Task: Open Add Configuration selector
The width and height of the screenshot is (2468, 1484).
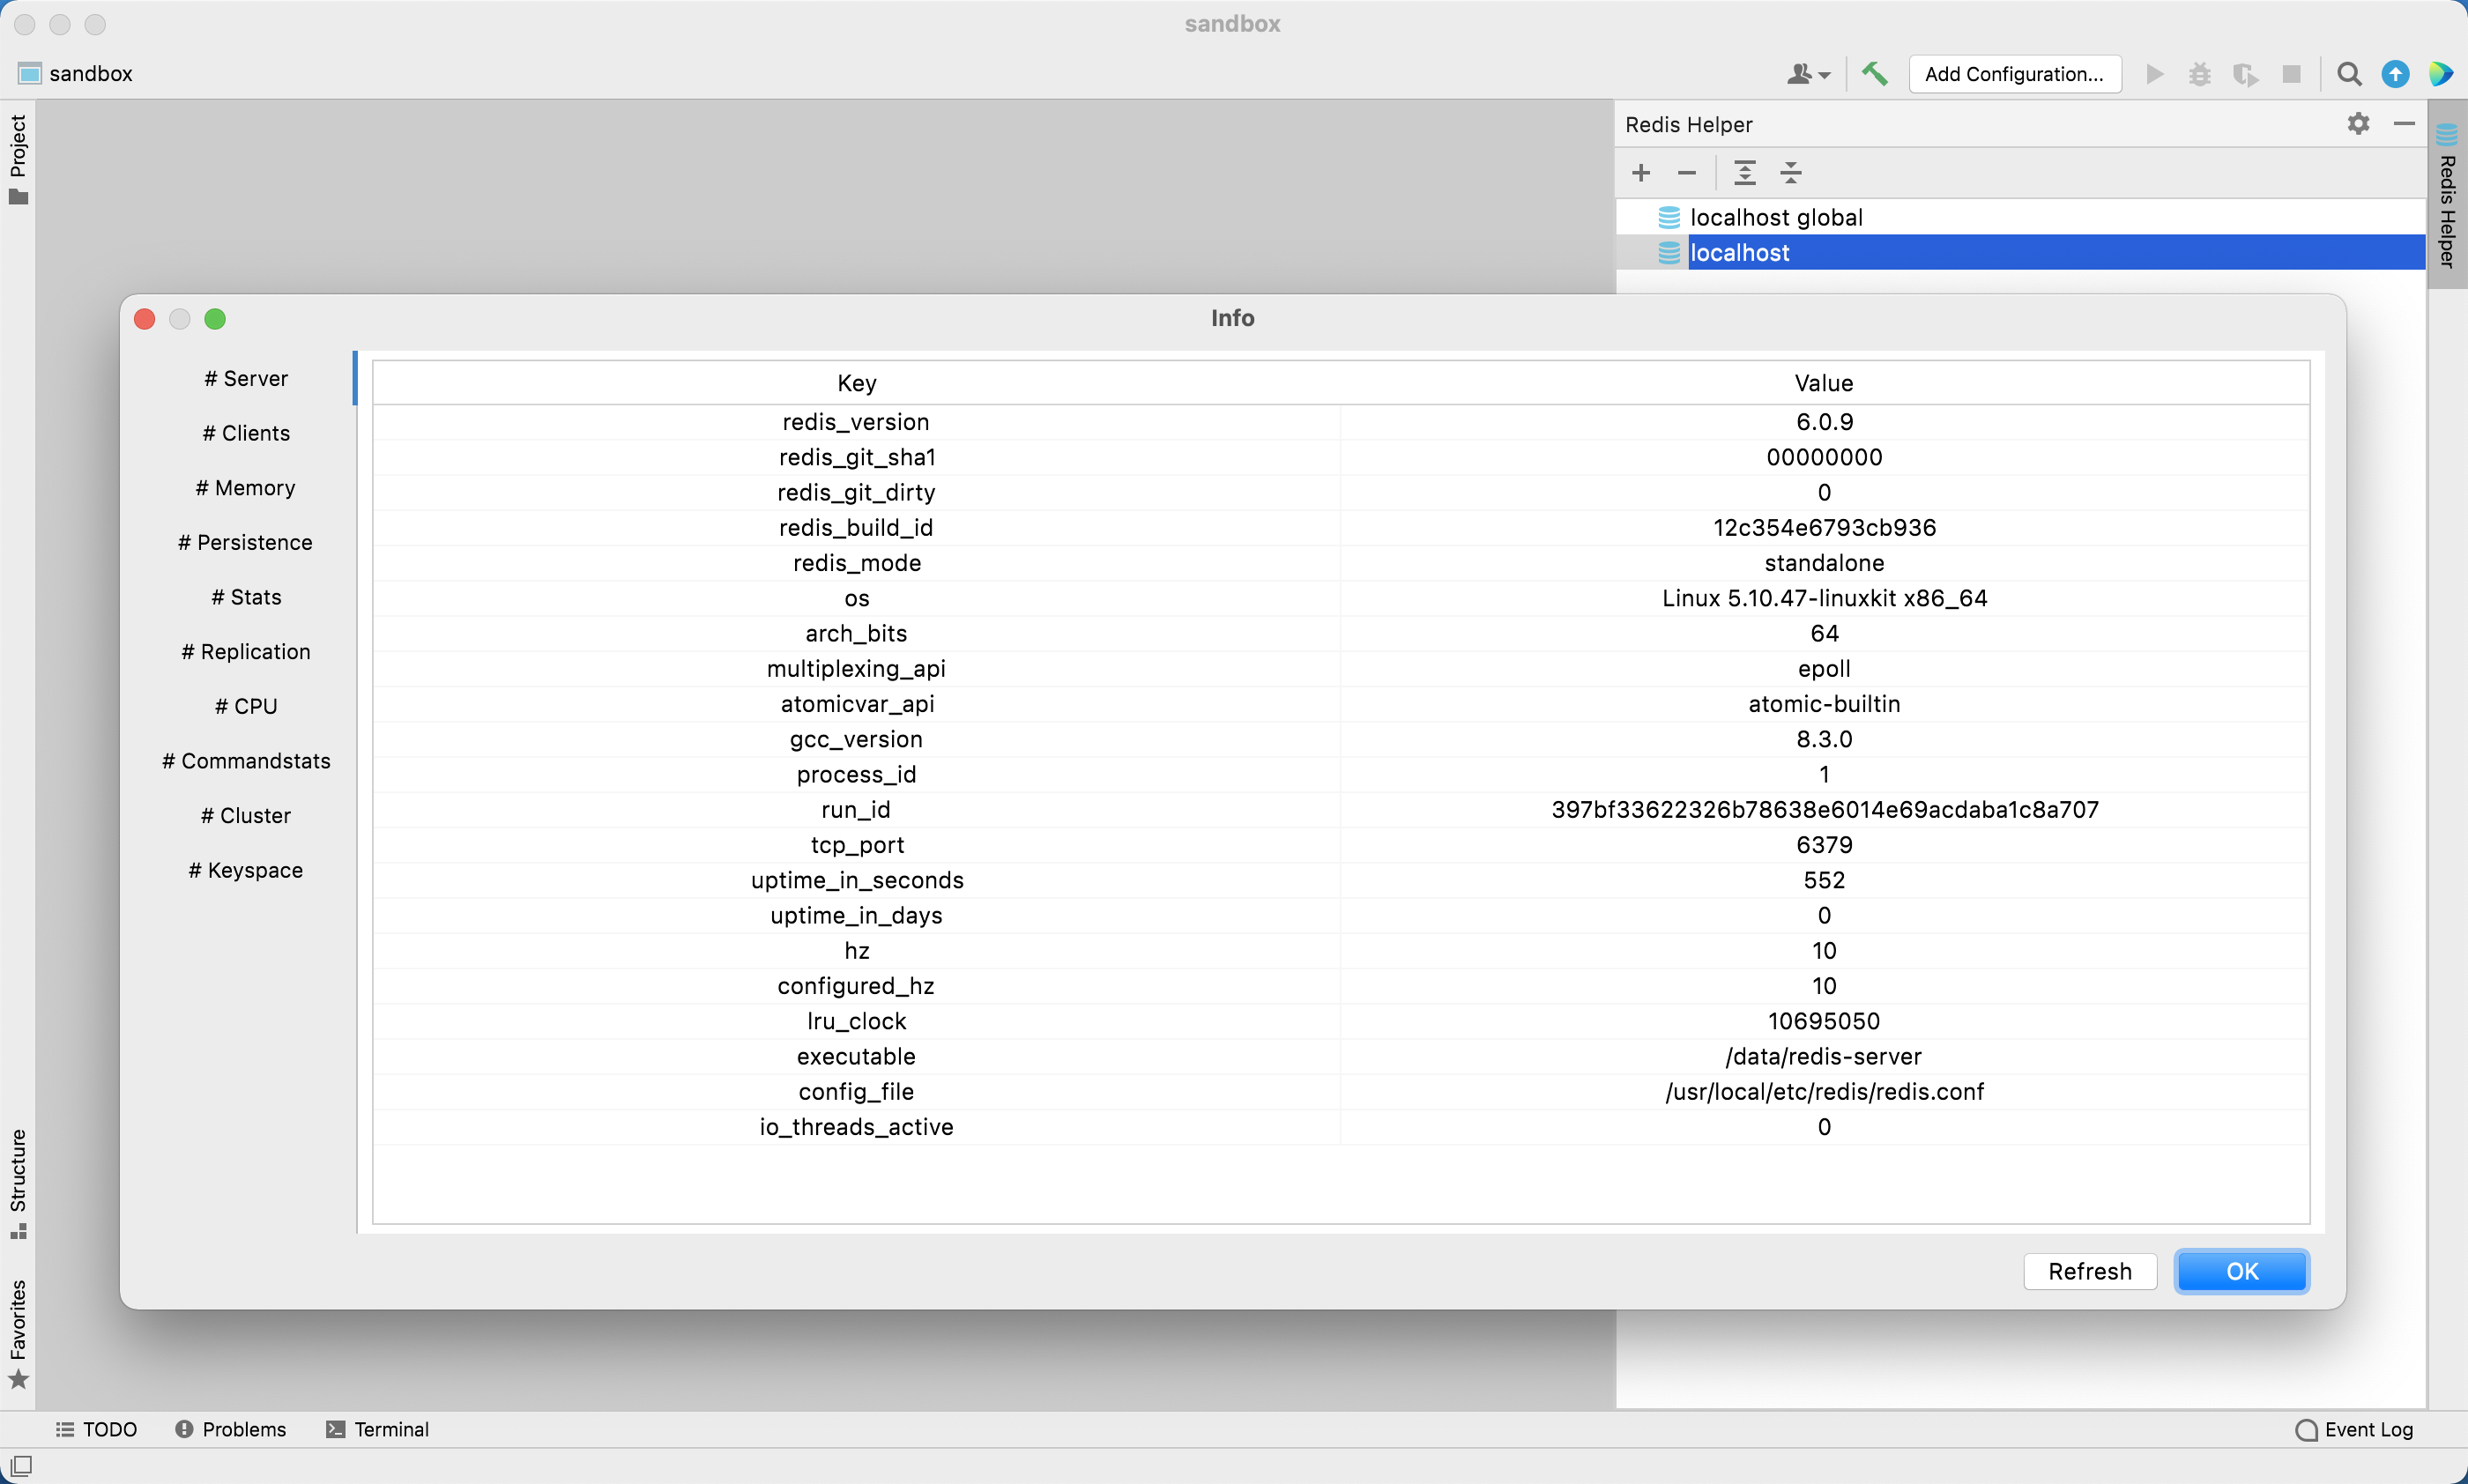Action: (2014, 73)
